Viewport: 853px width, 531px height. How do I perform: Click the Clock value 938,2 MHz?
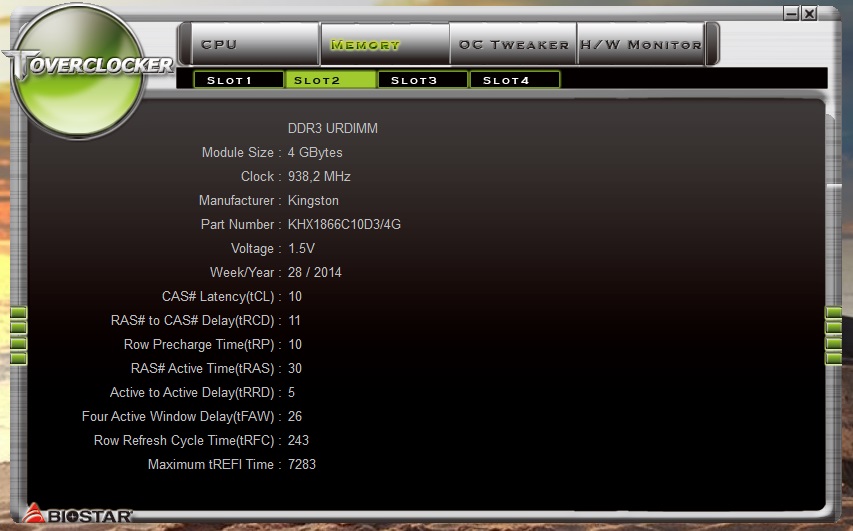point(319,176)
